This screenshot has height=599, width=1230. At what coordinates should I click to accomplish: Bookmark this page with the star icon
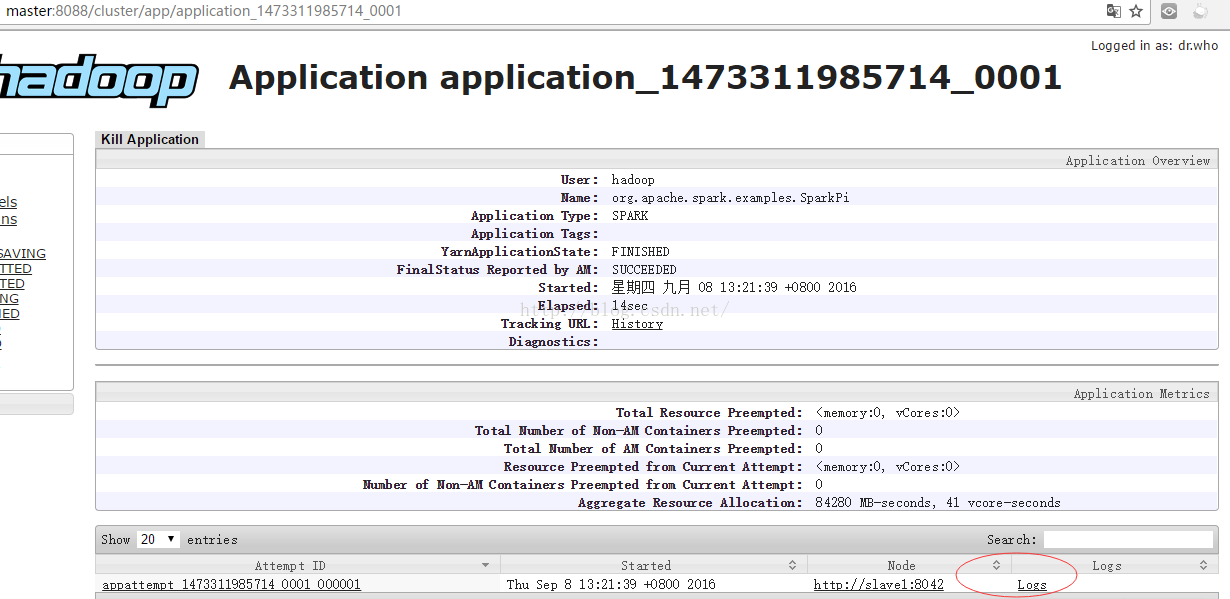(x=1136, y=11)
